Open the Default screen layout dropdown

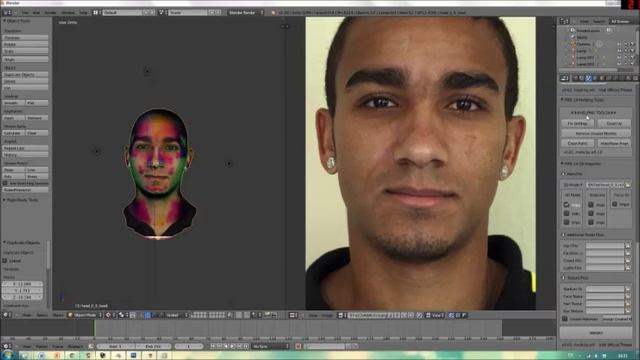click(x=122, y=13)
